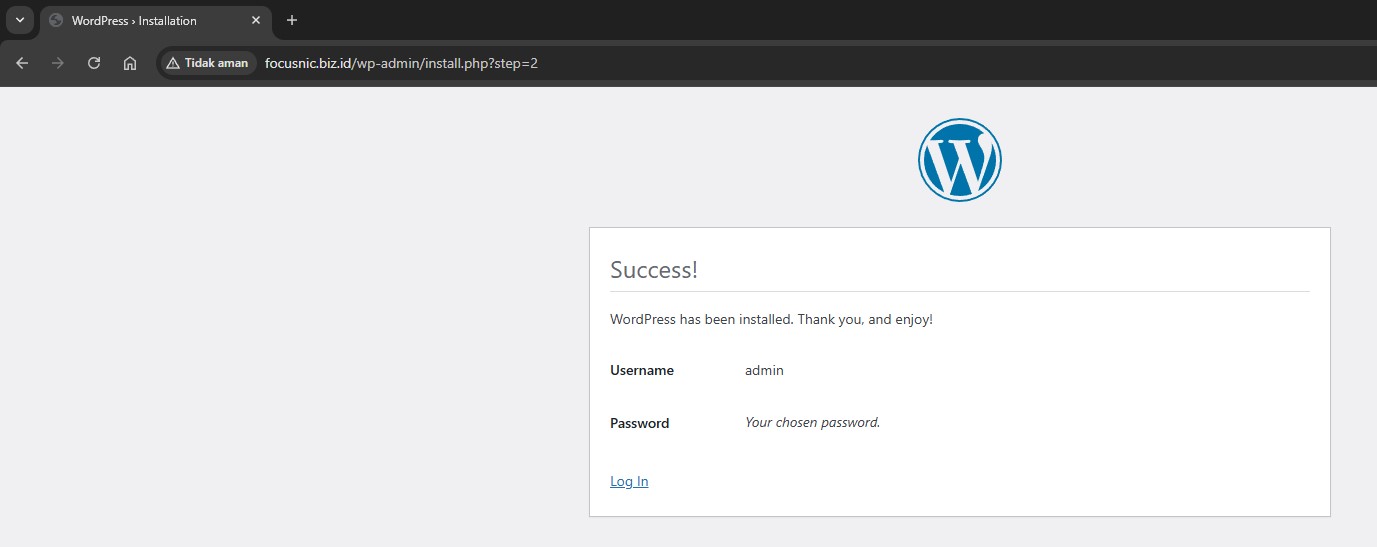This screenshot has width=1377, height=547.
Task: Click the "Your chosen password." text
Action: point(812,423)
